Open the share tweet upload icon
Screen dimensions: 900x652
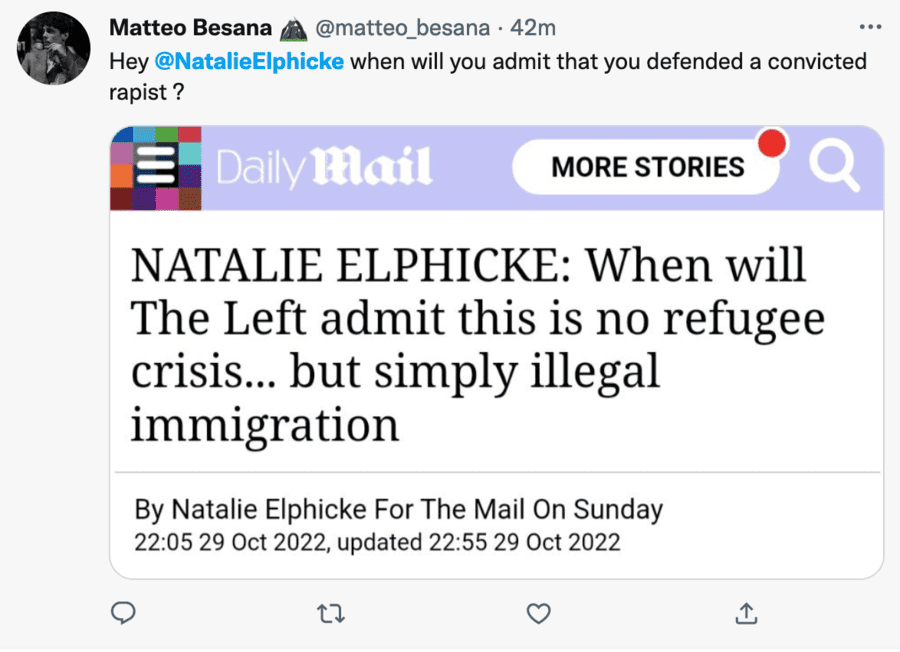pos(746,612)
